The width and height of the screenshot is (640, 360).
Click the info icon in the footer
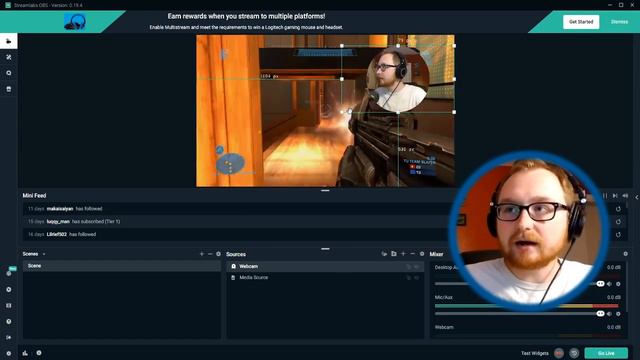click(x=39, y=353)
